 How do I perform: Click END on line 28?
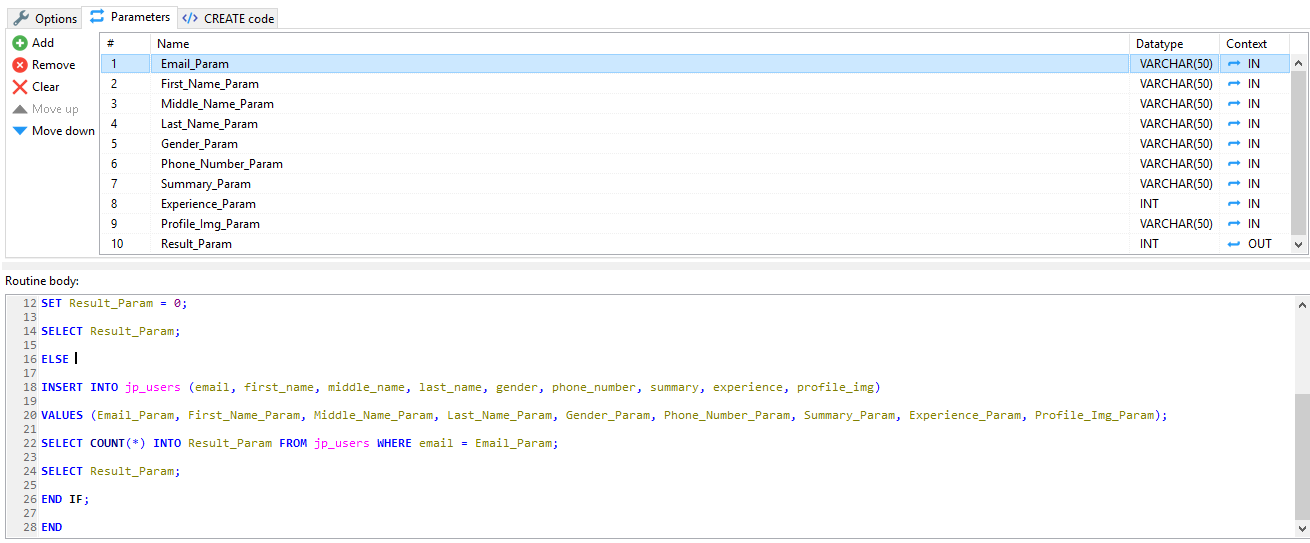[x=51, y=527]
